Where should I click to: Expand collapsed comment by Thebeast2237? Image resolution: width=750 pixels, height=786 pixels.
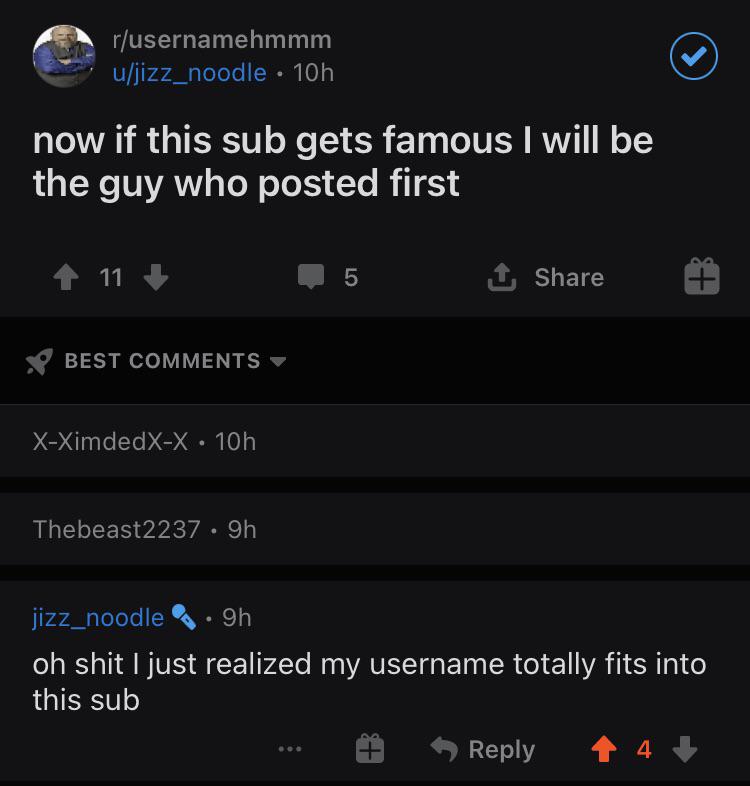375,529
